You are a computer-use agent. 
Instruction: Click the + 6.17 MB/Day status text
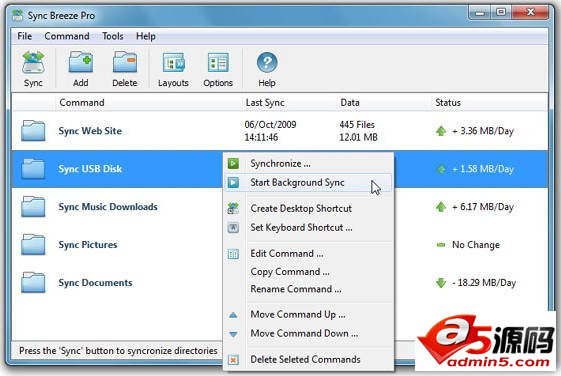pyautogui.click(x=483, y=207)
